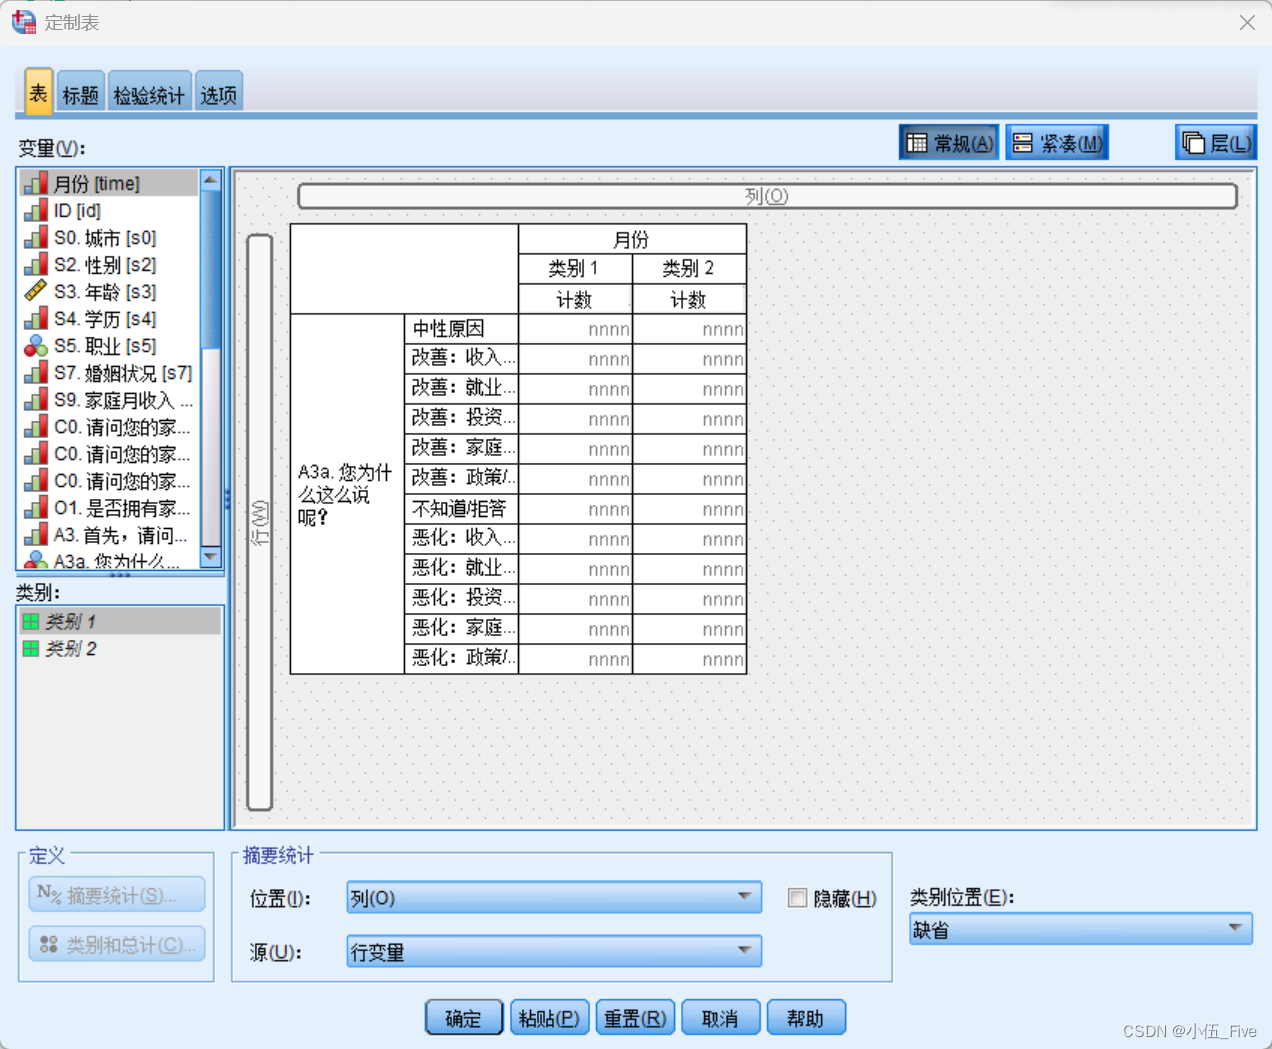Close the 定制表 dialog window
1272x1049 pixels.
tap(1247, 22)
